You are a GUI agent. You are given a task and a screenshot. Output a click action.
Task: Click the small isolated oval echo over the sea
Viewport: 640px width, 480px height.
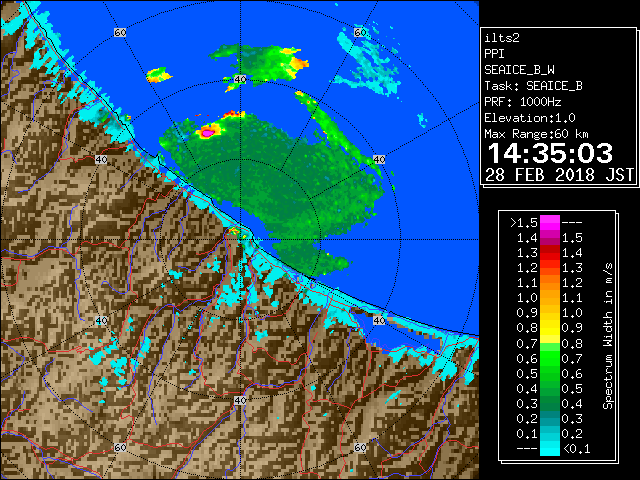(159, 75)
